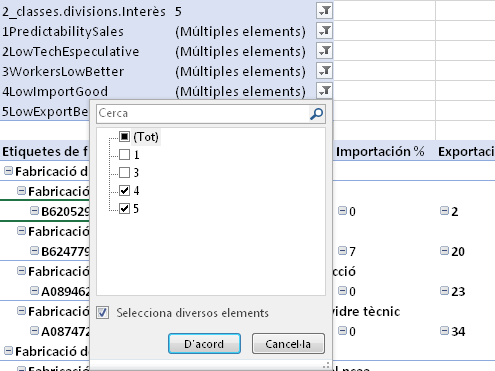Confirm filter with D'acord button
This screenshot has width=495, height=371.
click(204, 344)
